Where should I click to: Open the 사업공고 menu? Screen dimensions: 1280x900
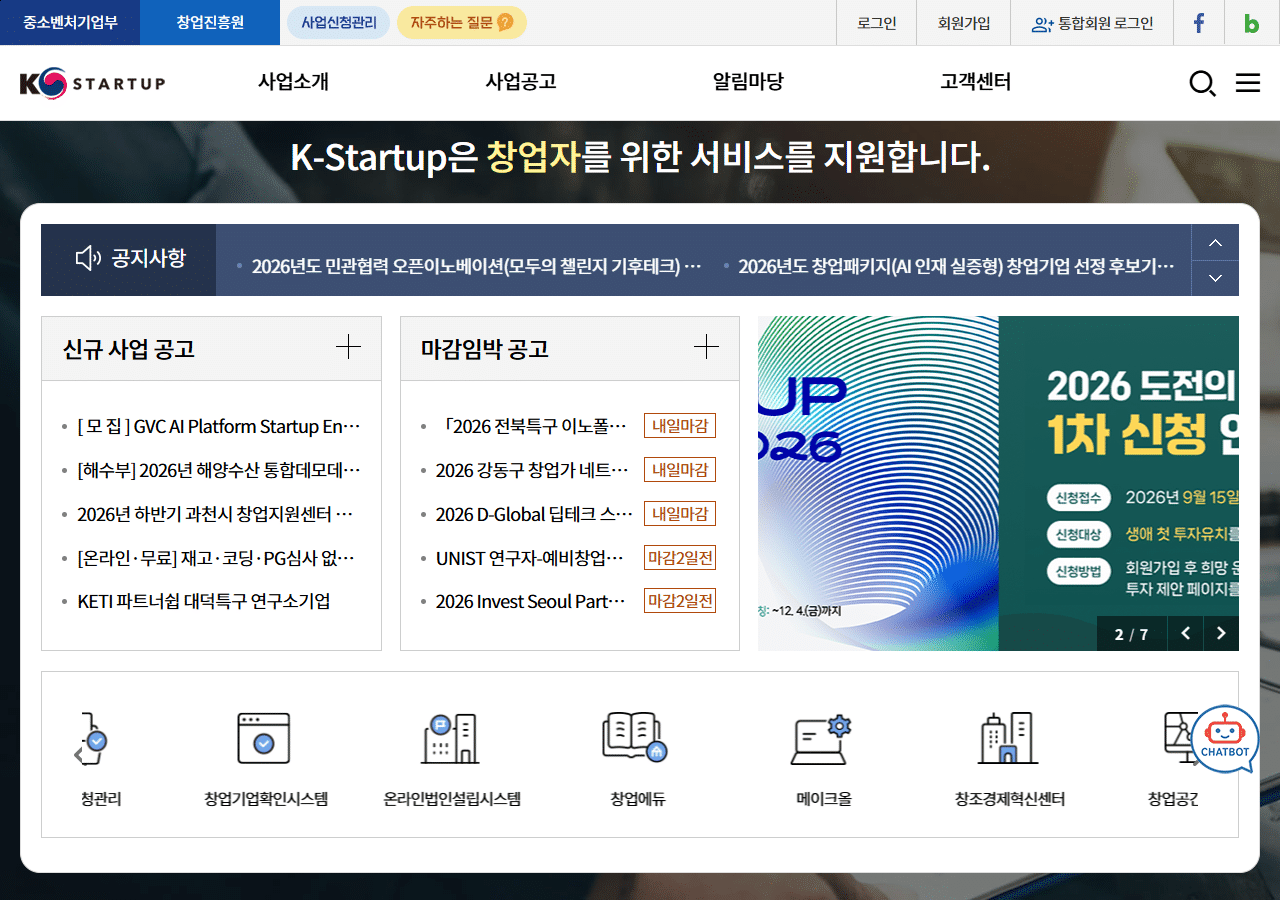(x=521, y=82)
